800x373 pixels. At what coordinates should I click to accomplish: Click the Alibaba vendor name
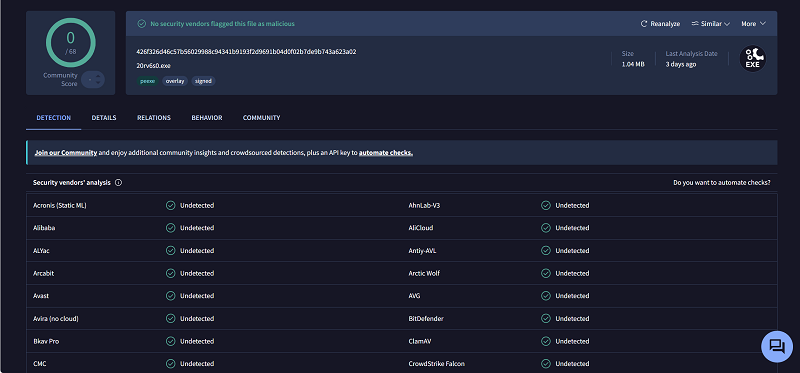click(x=44, y=228)
